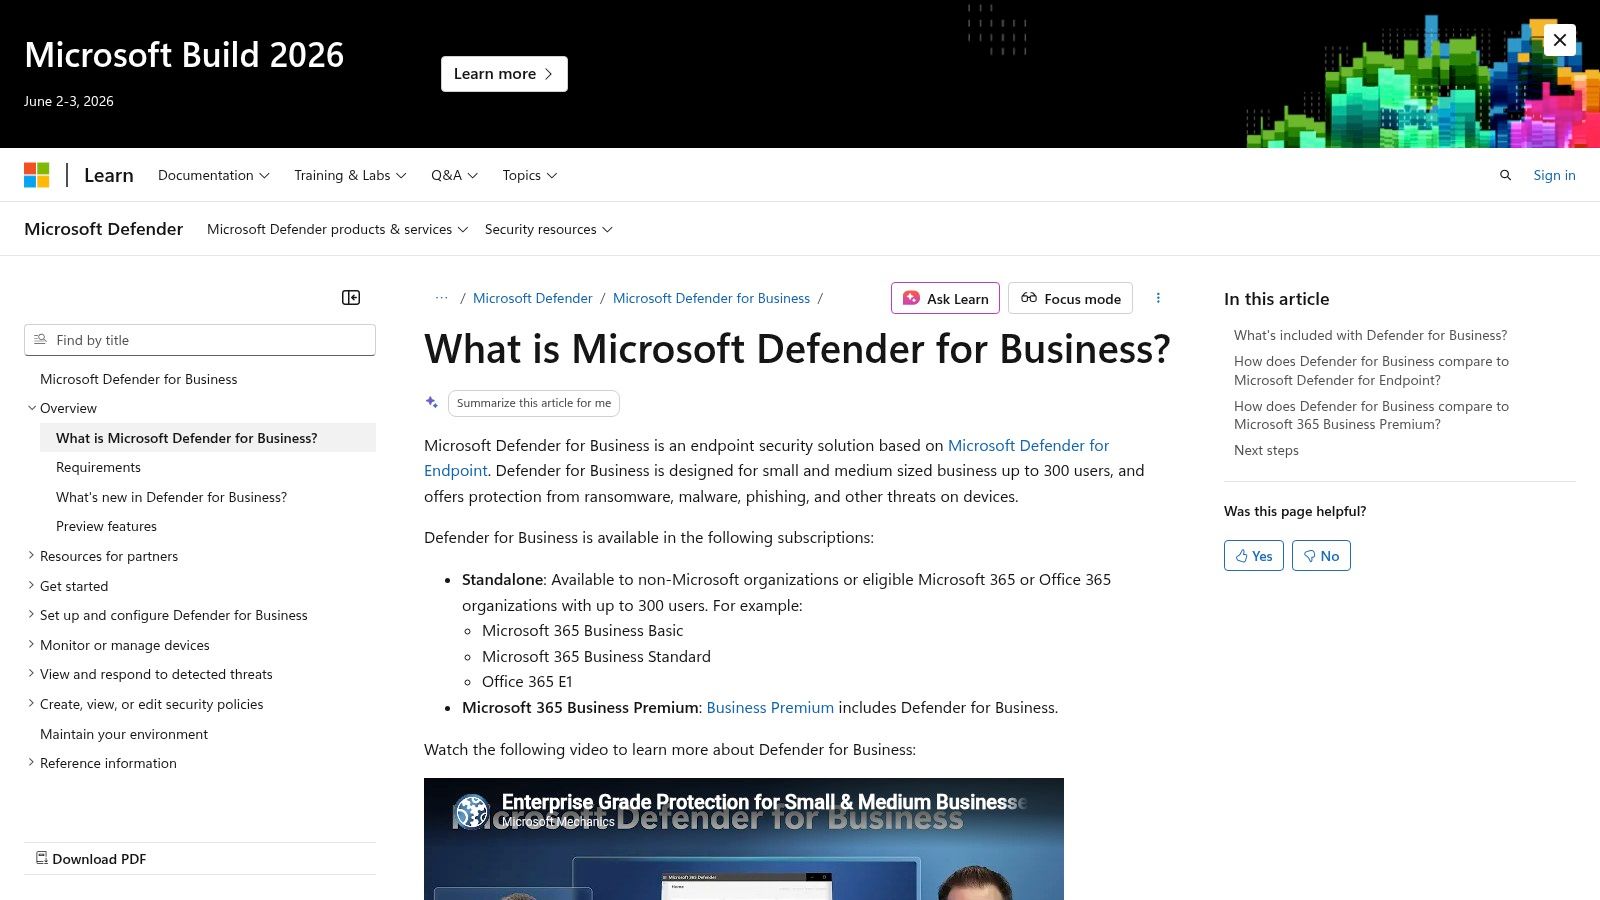Click the Find by title input

point(200,340)
